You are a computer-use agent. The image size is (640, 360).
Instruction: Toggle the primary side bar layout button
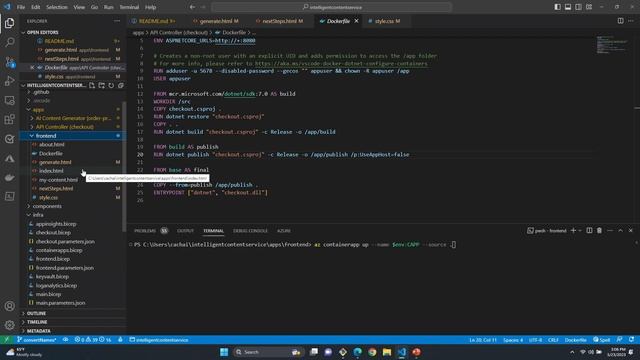(558, 7)
